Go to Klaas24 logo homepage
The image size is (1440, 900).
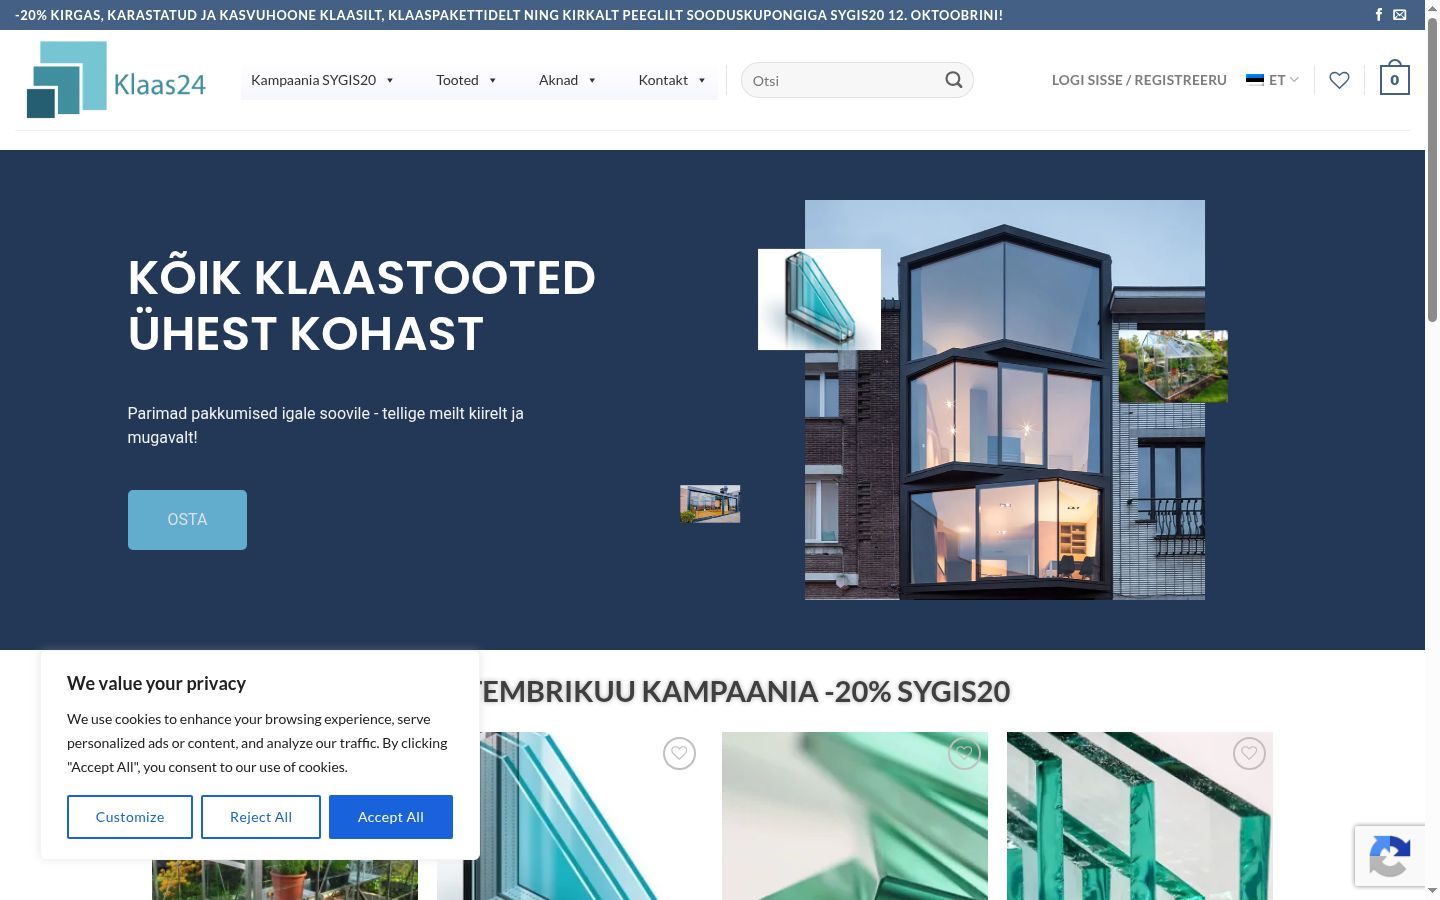(116, 80)
